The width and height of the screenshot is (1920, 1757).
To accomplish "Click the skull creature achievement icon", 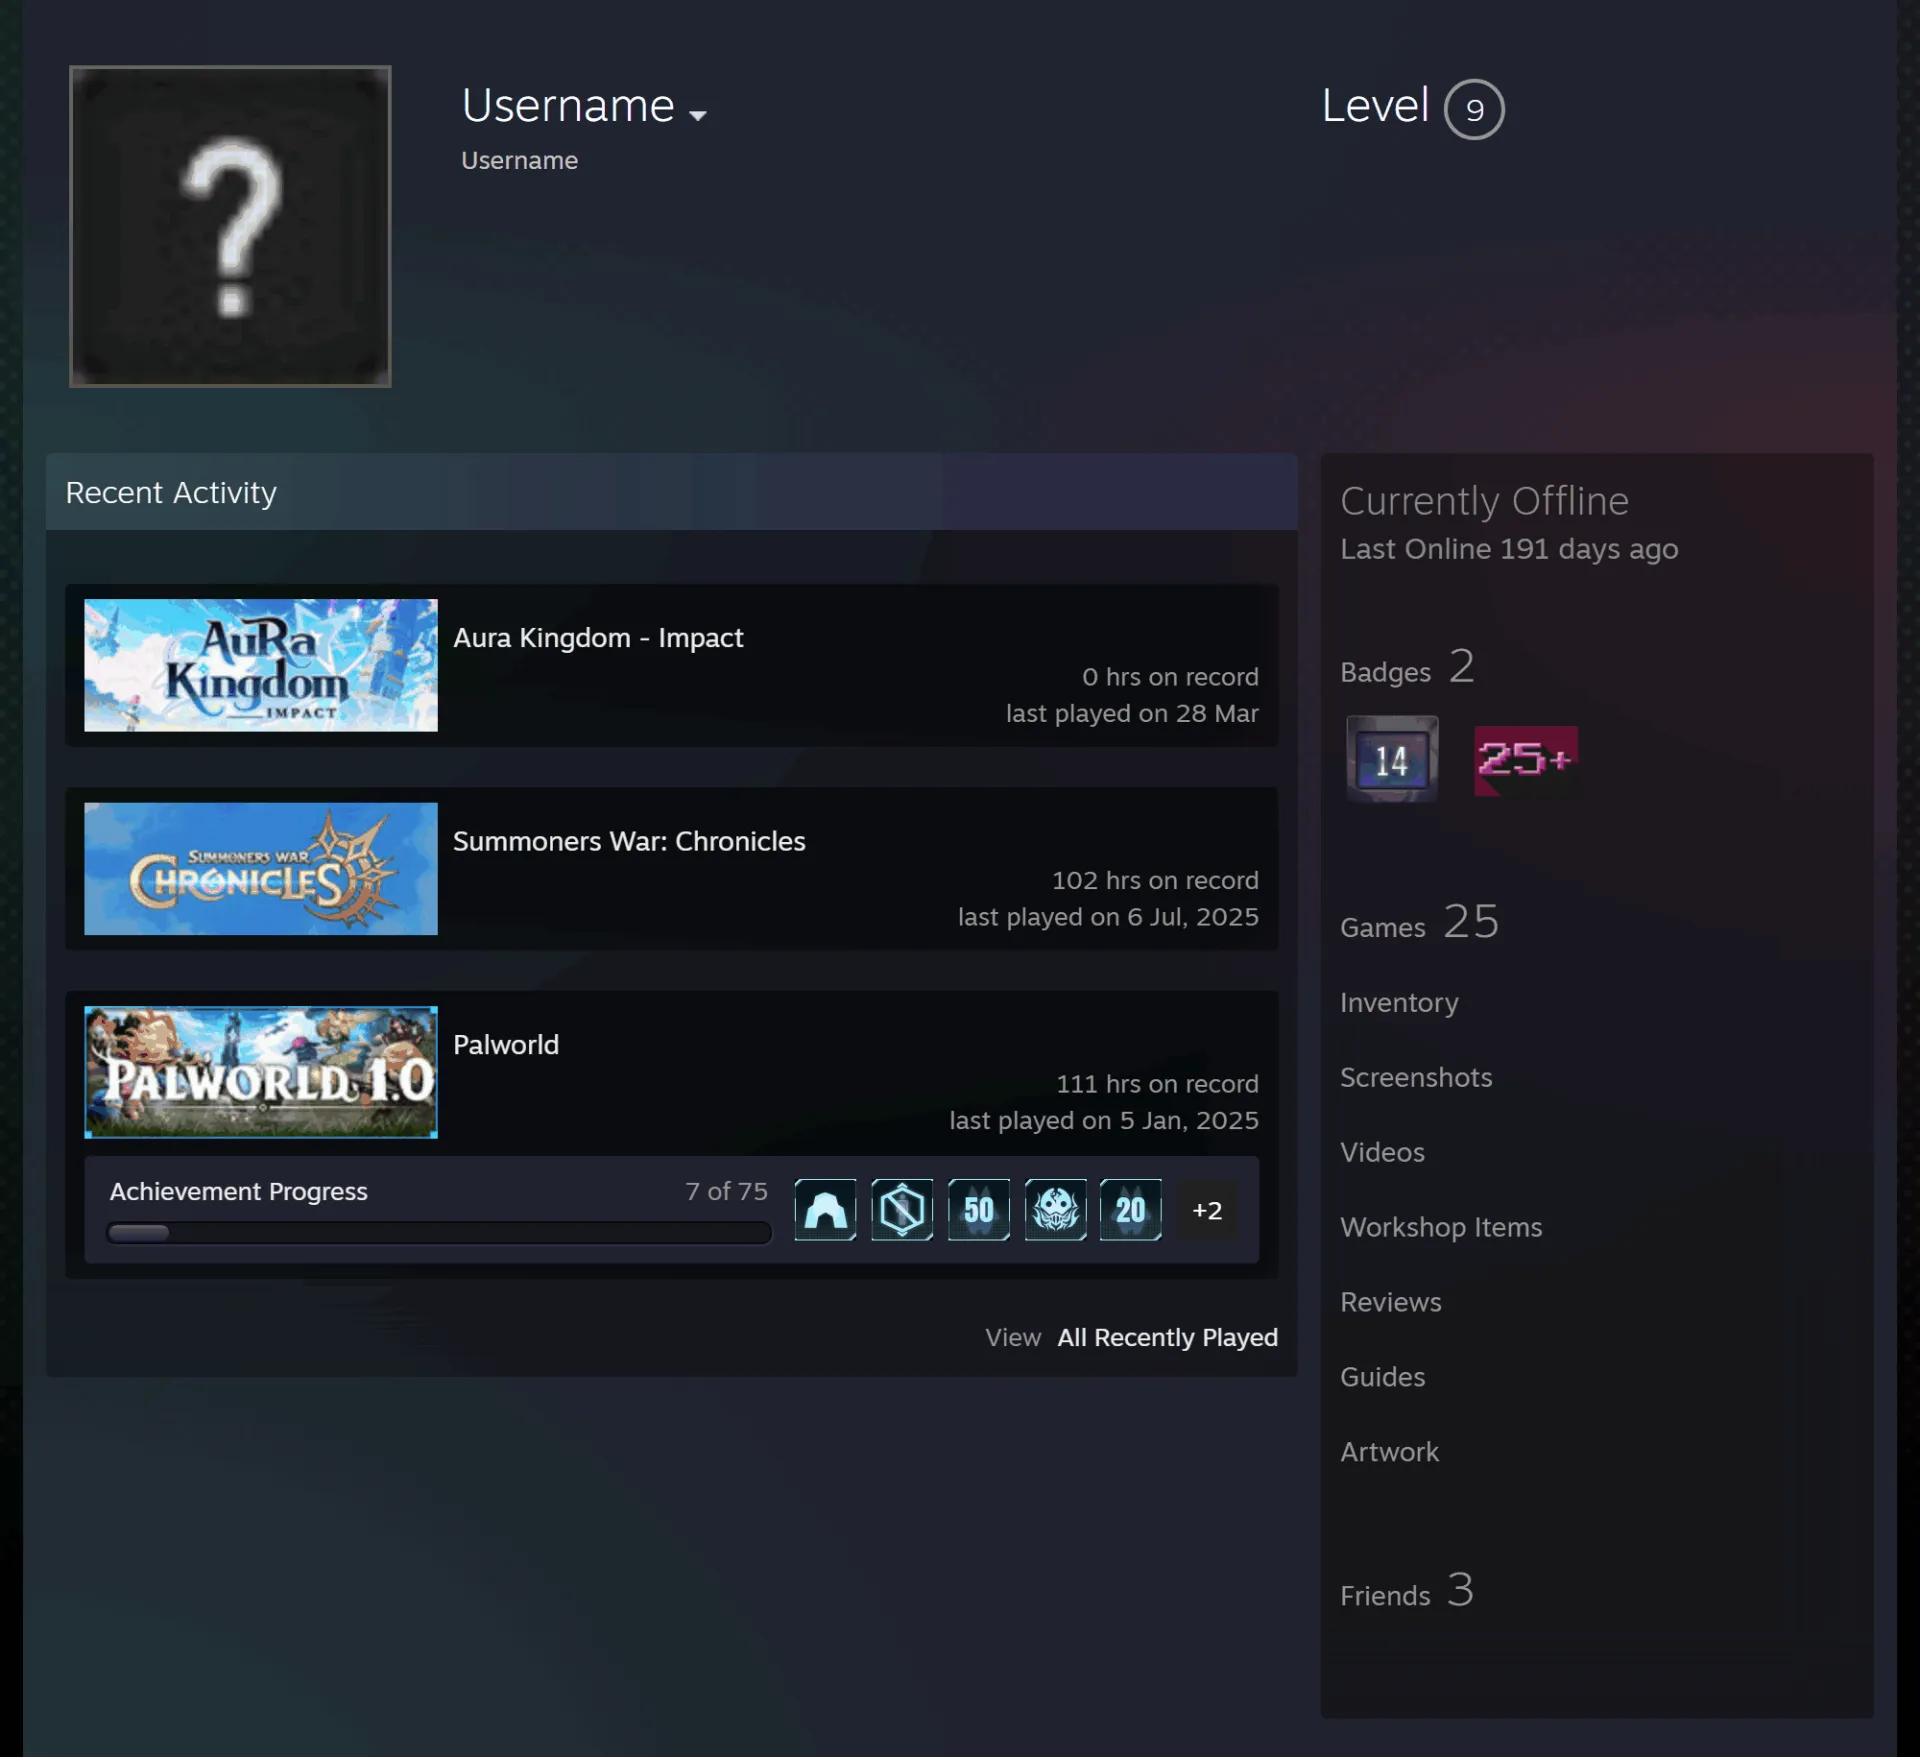I will click(1055, 1210).
